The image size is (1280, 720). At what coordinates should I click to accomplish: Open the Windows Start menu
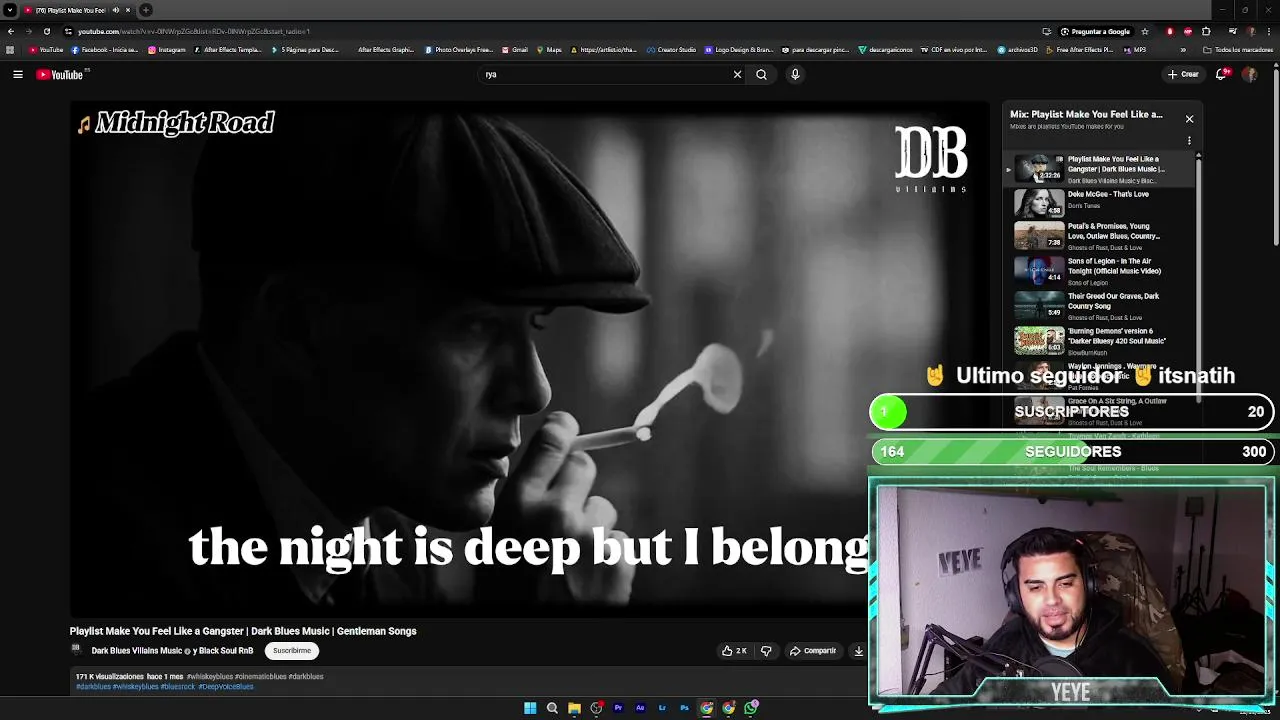coord(530,708)
